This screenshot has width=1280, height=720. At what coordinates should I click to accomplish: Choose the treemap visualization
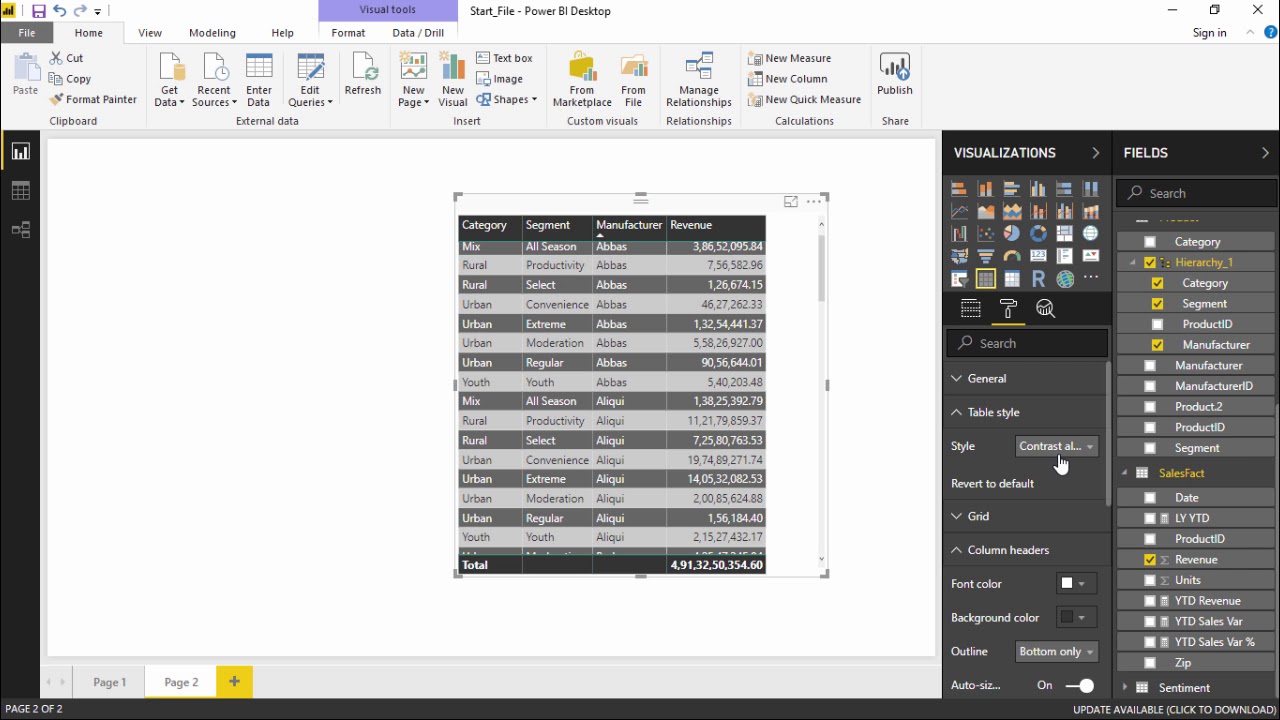(1064, 233)
